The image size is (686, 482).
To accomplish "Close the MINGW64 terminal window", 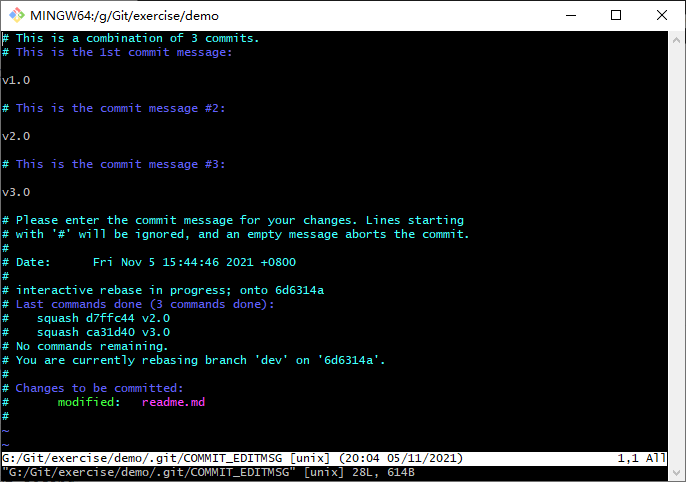I will tap(662, 15).
